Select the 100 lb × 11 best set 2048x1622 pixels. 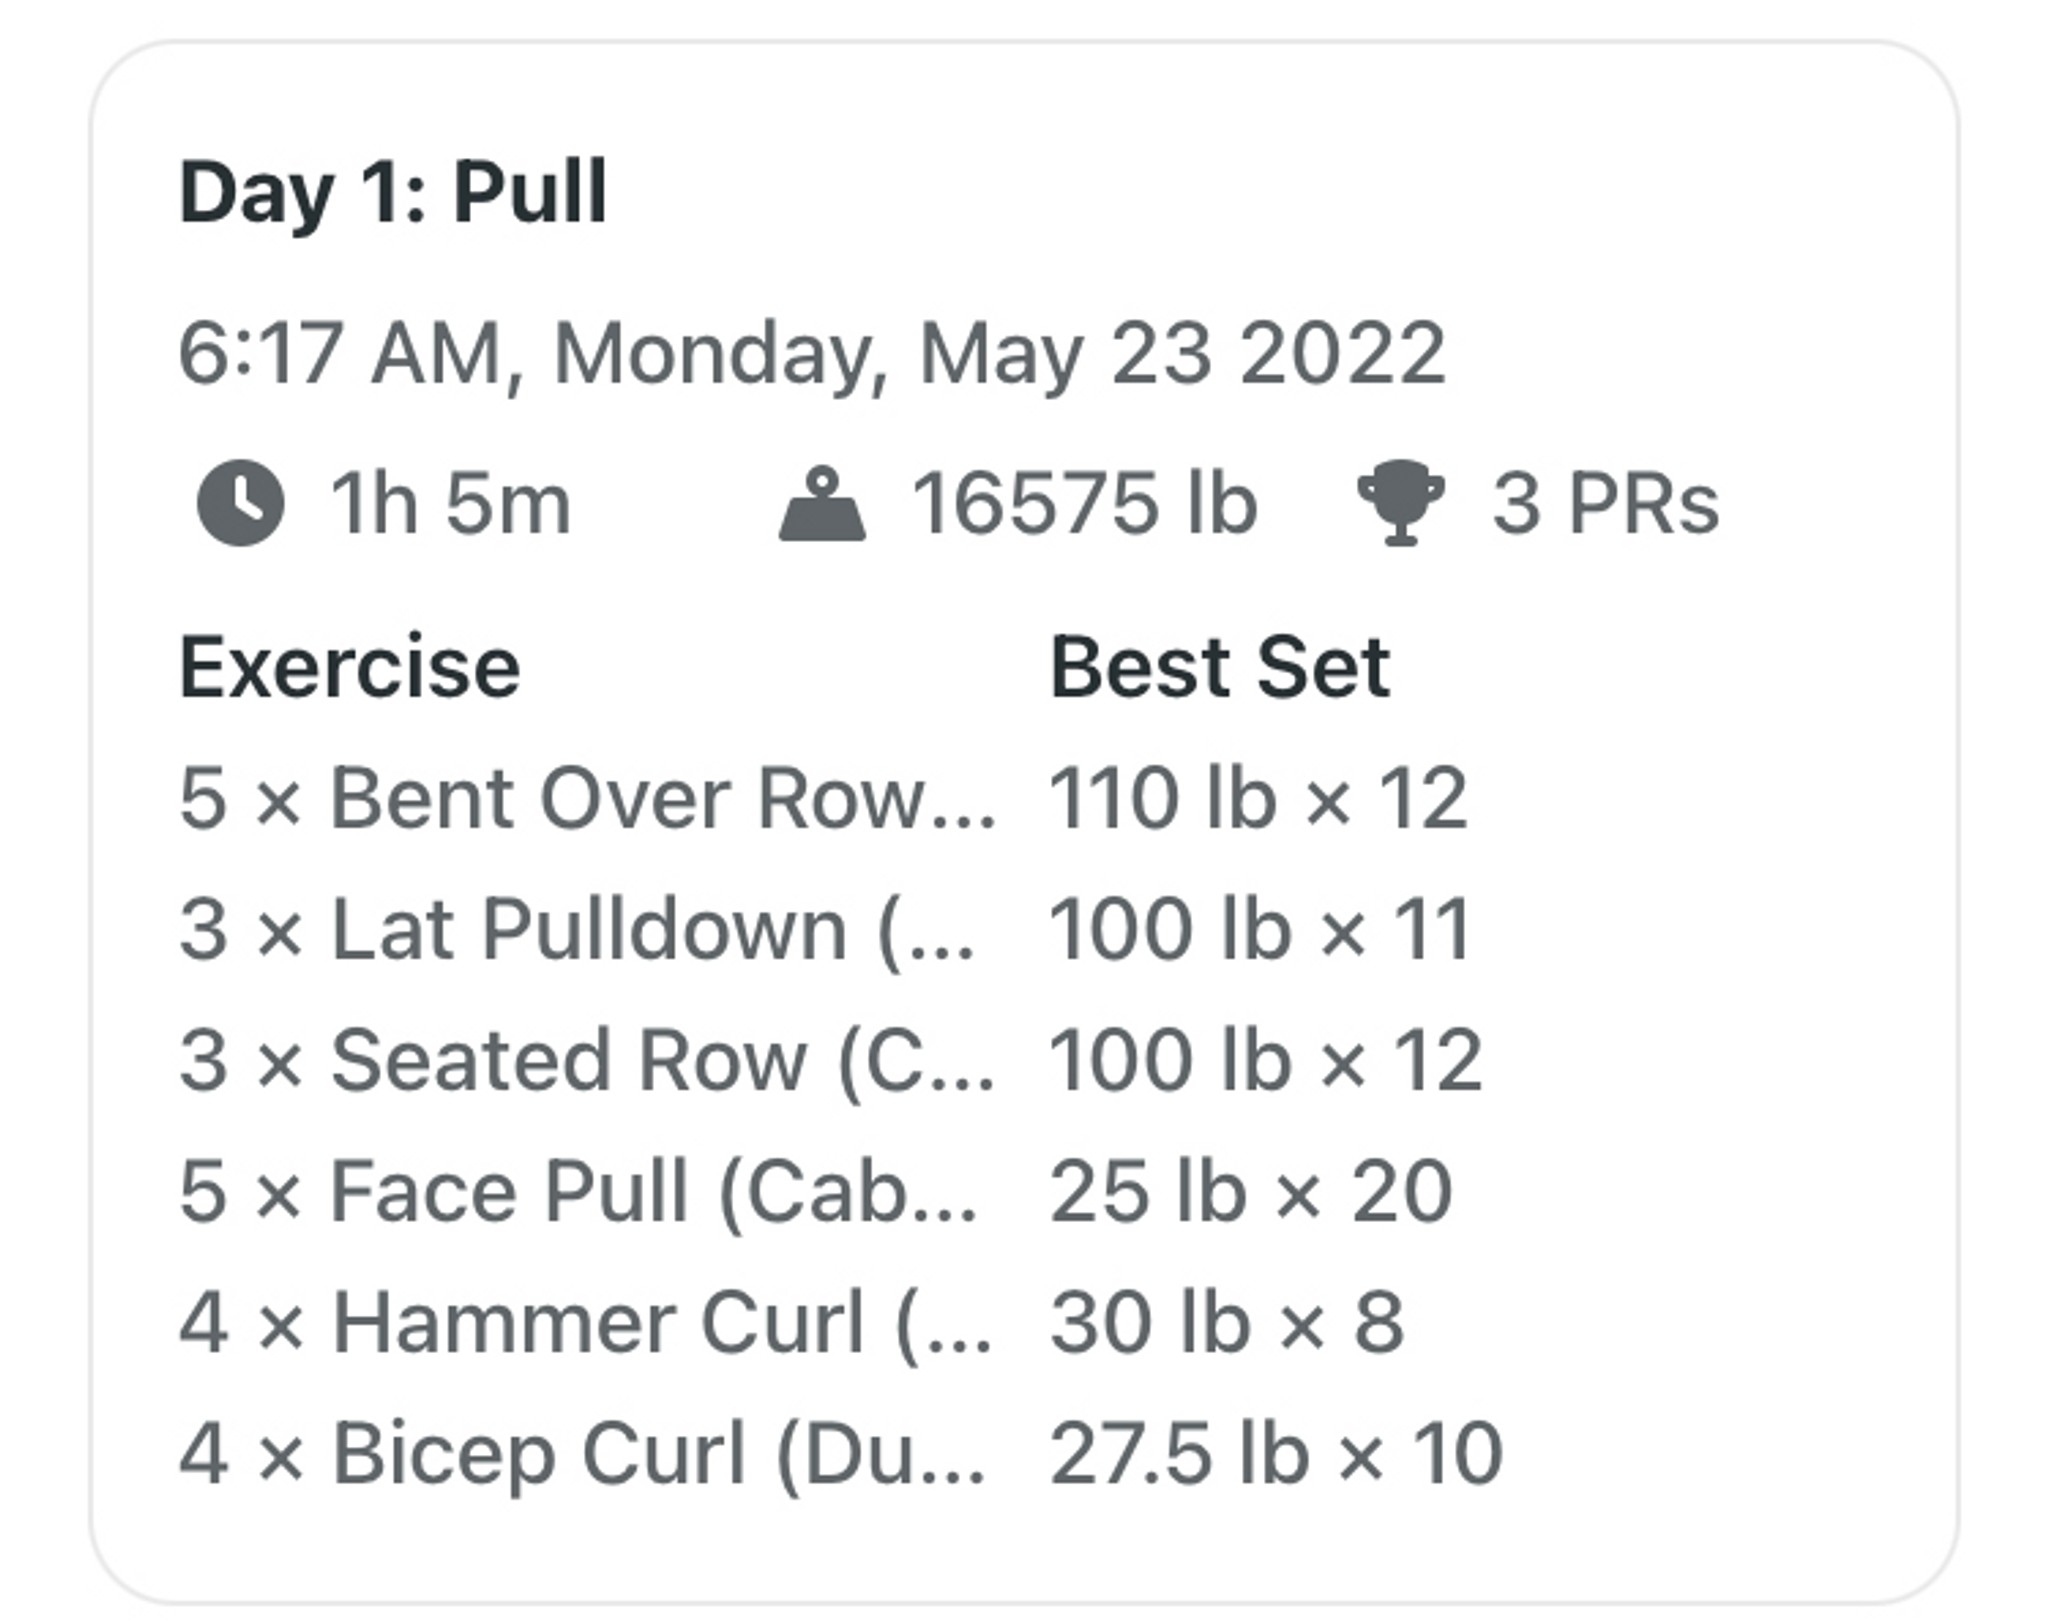coord(1260,930)
